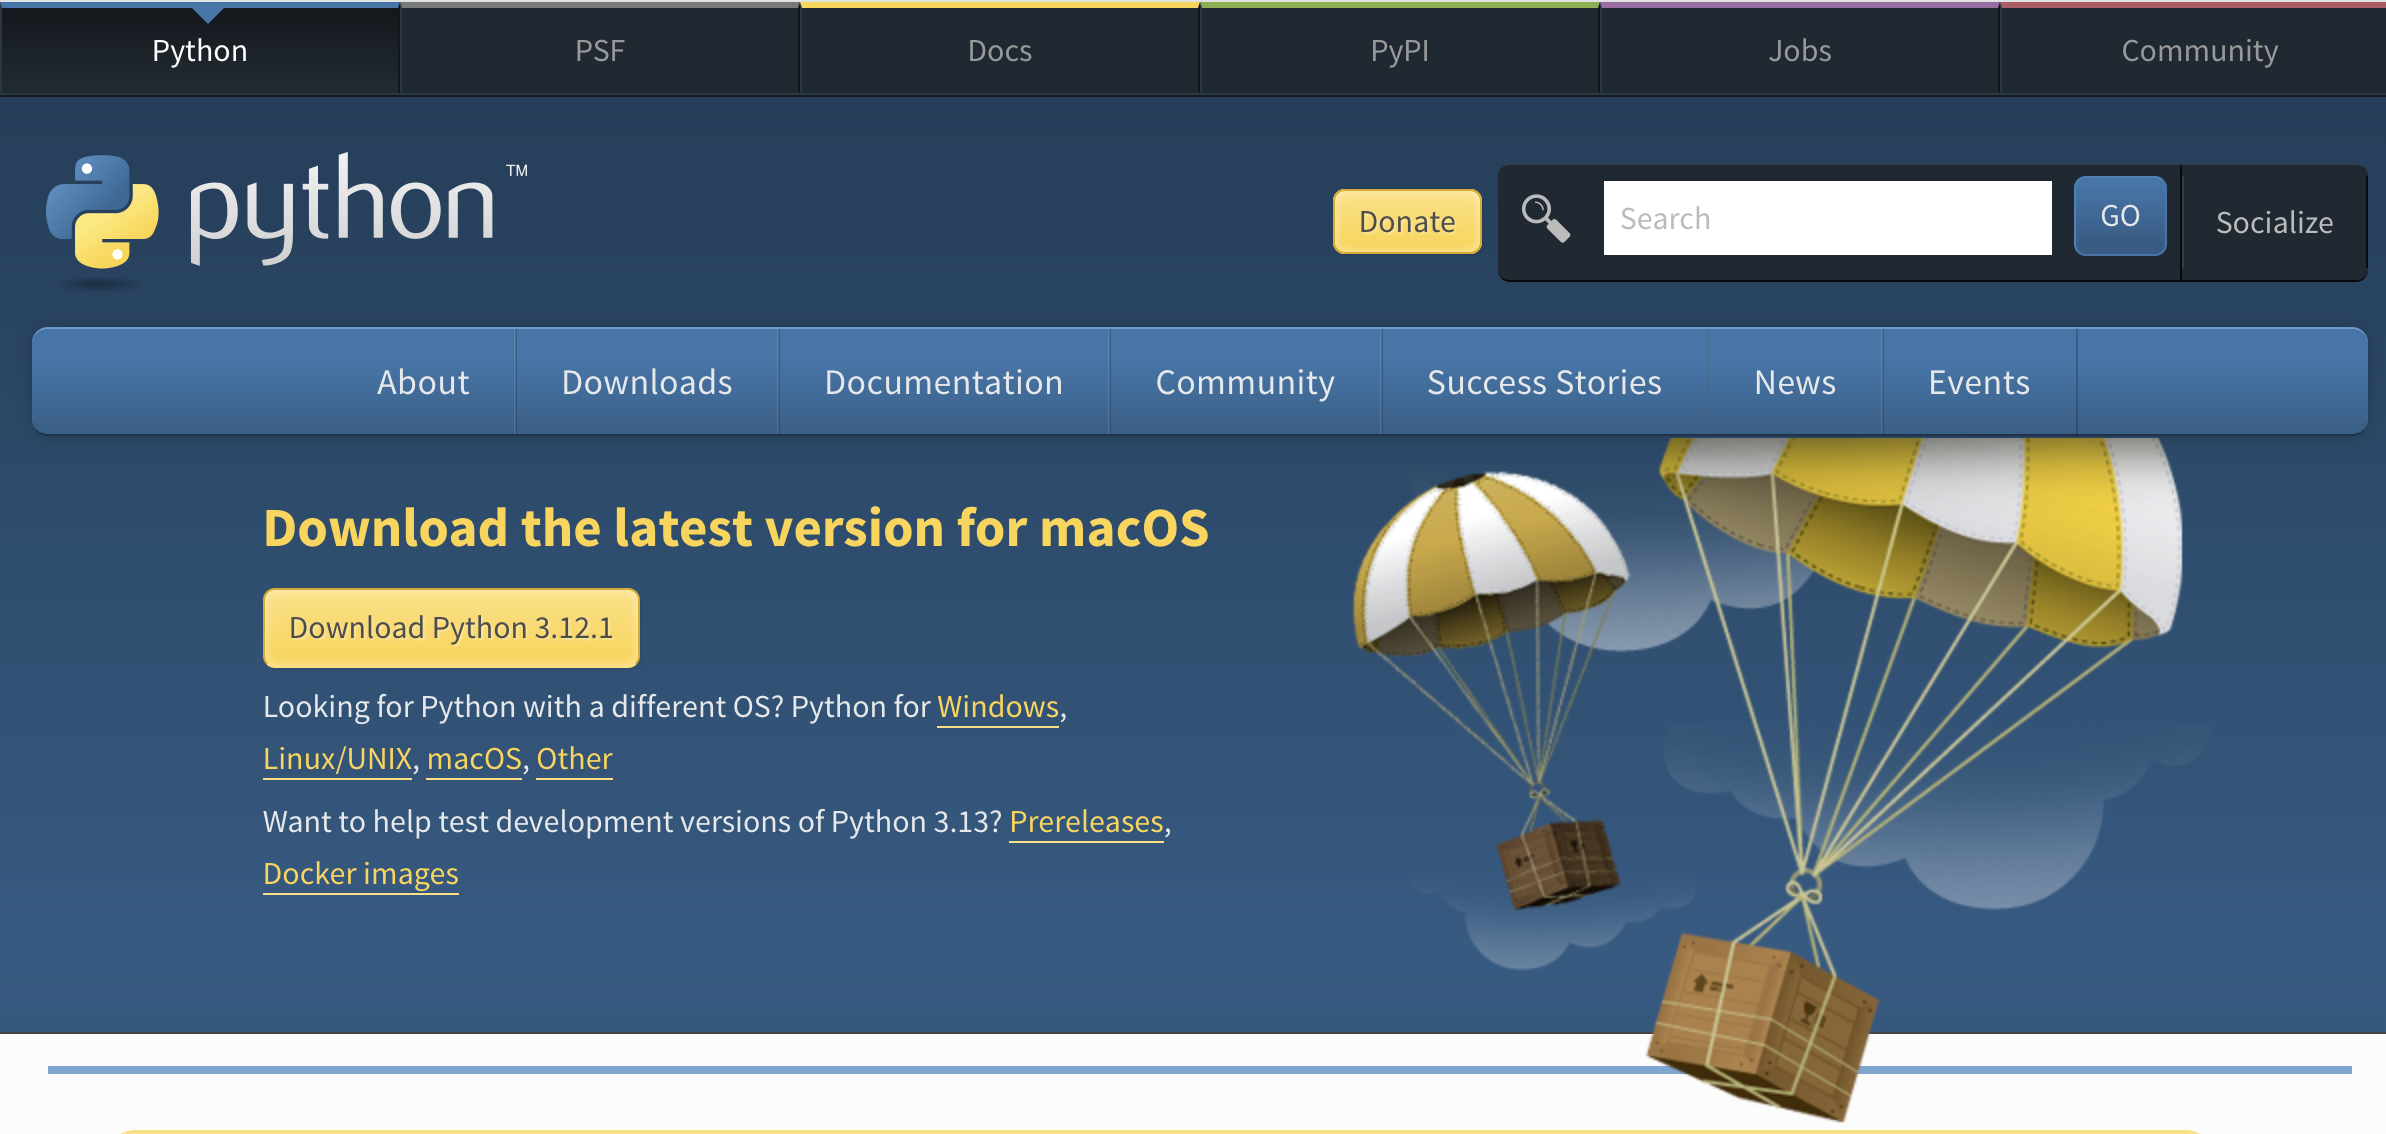Follow the Windows download link
Image resolution: width=2386 pixels, height=1134 pixels.
(x=997, y=707)
